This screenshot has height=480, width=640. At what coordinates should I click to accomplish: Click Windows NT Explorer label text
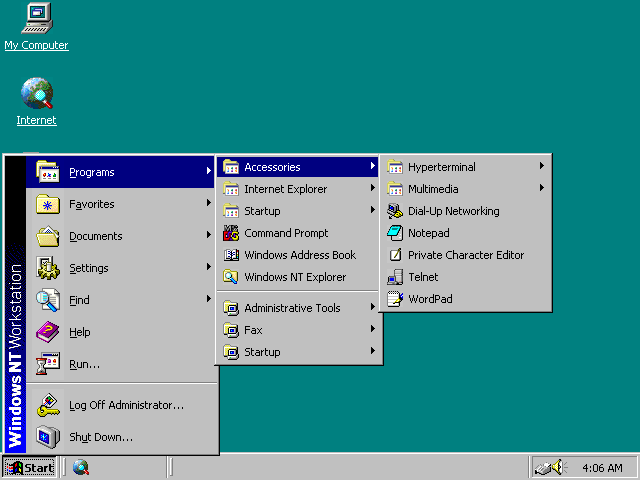[295, 277]
